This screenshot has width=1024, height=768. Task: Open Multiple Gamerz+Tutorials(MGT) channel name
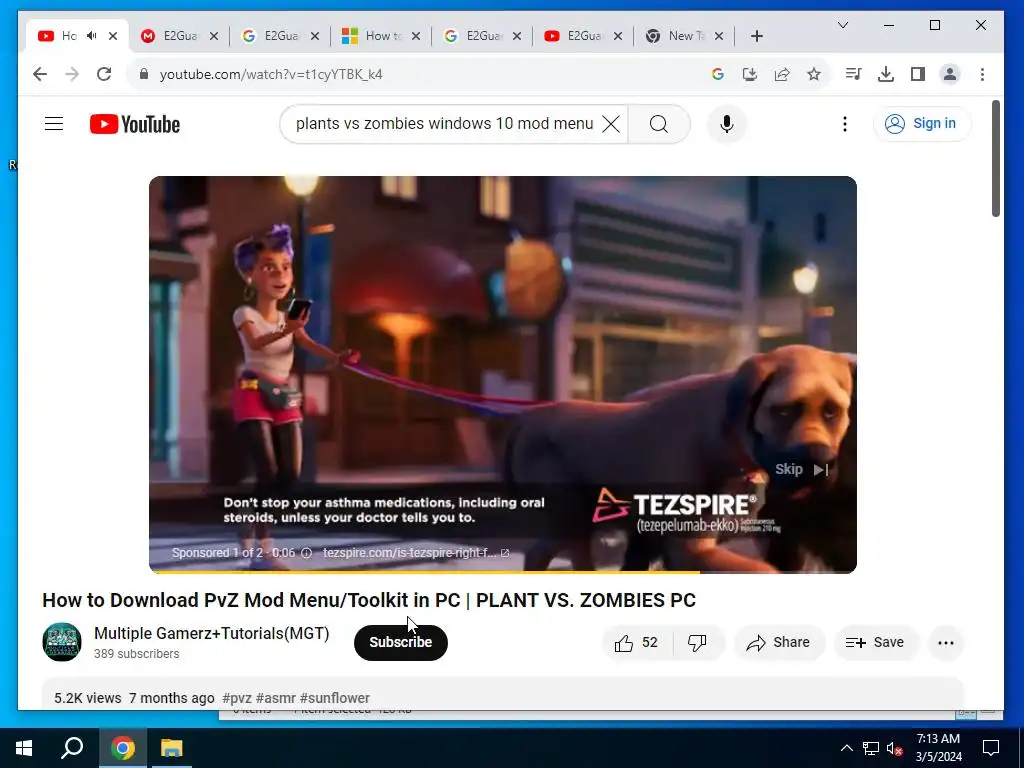(x=212, y=633)
